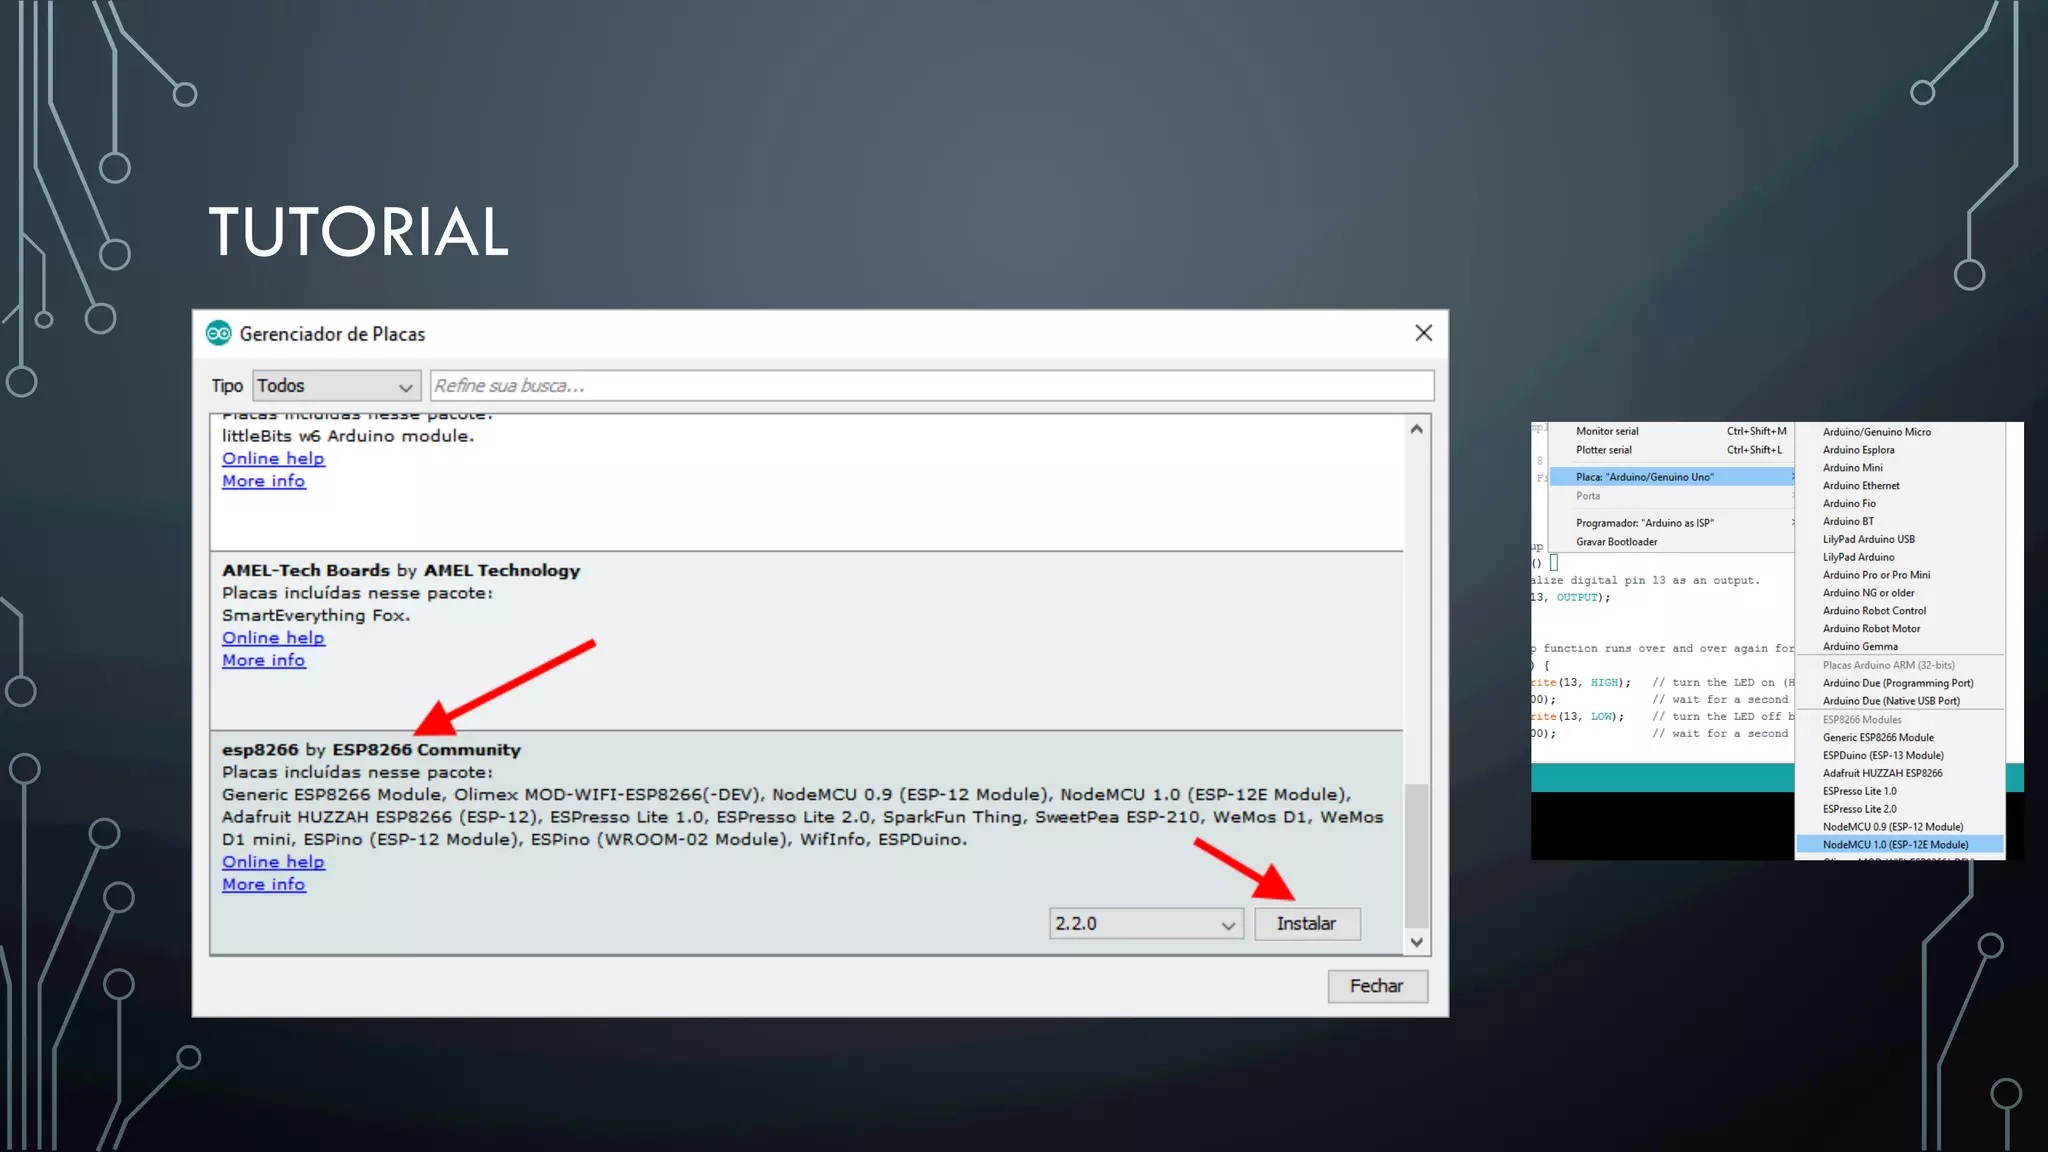Close the Gerenciador de Placas dialog
2048x1152 pixels.
(x=1424, y=333)
